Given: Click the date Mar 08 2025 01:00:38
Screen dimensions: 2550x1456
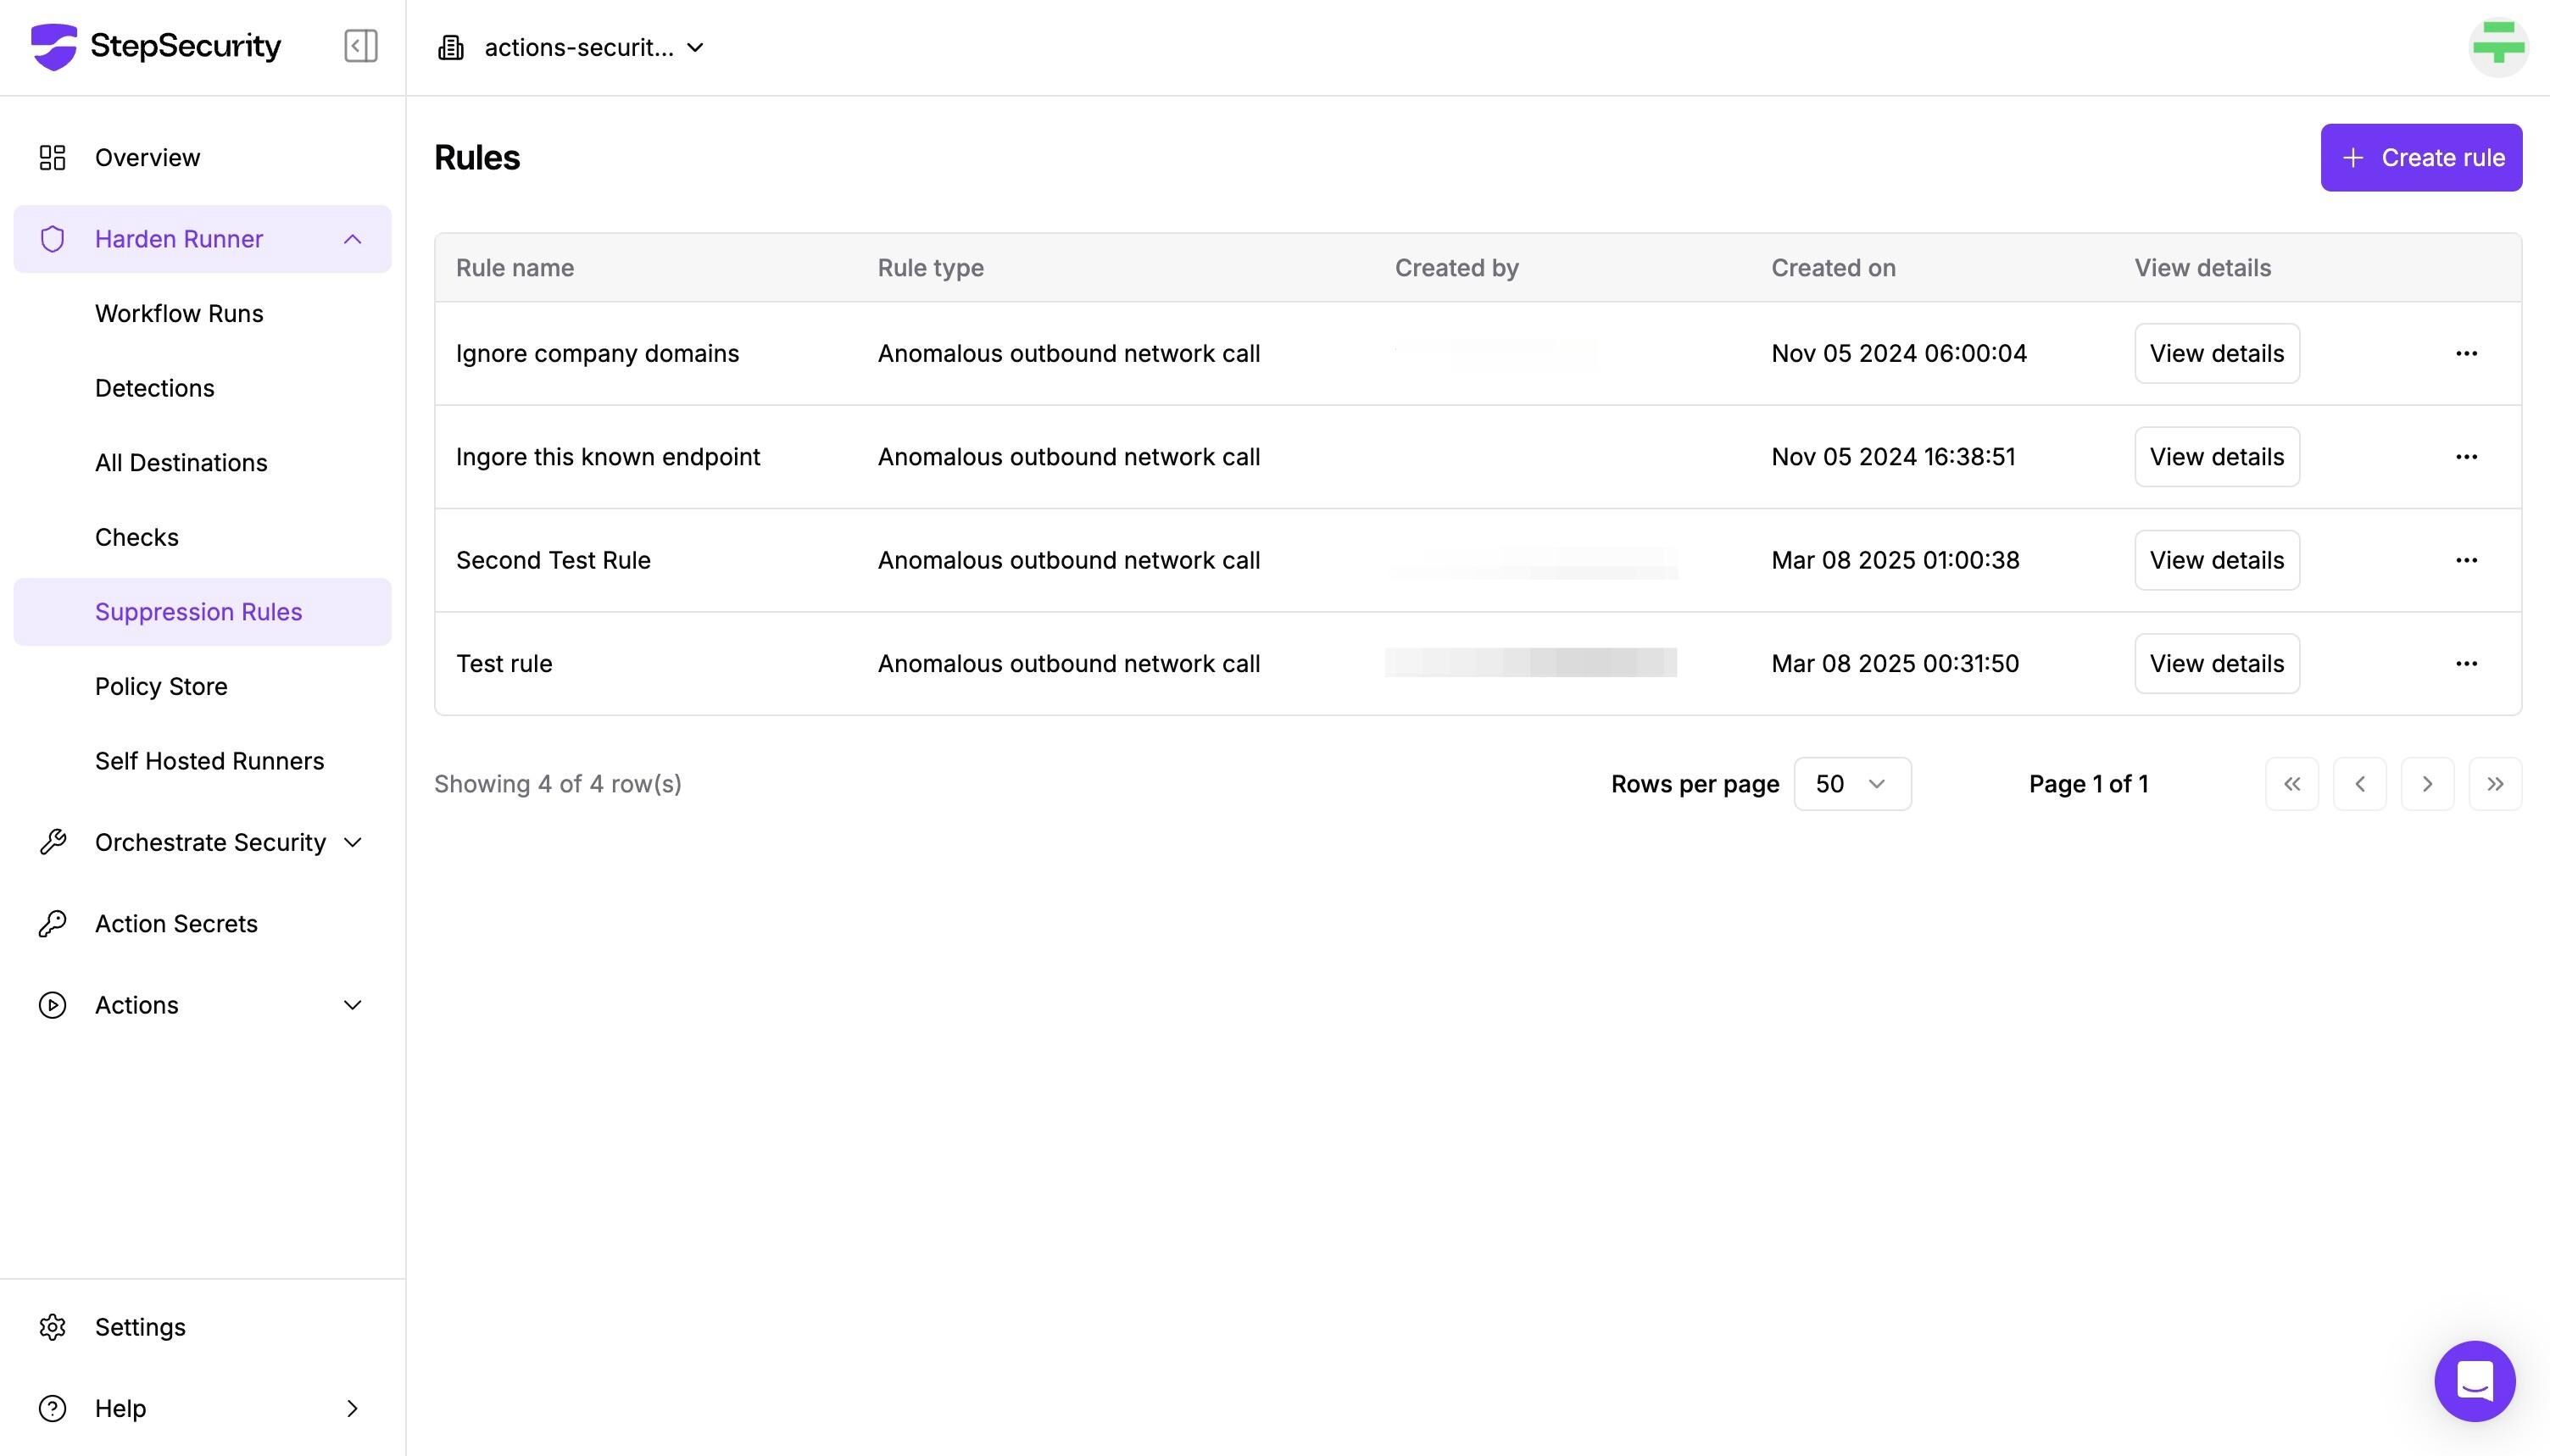Looking at the screenshot, I should point(1895,560).
